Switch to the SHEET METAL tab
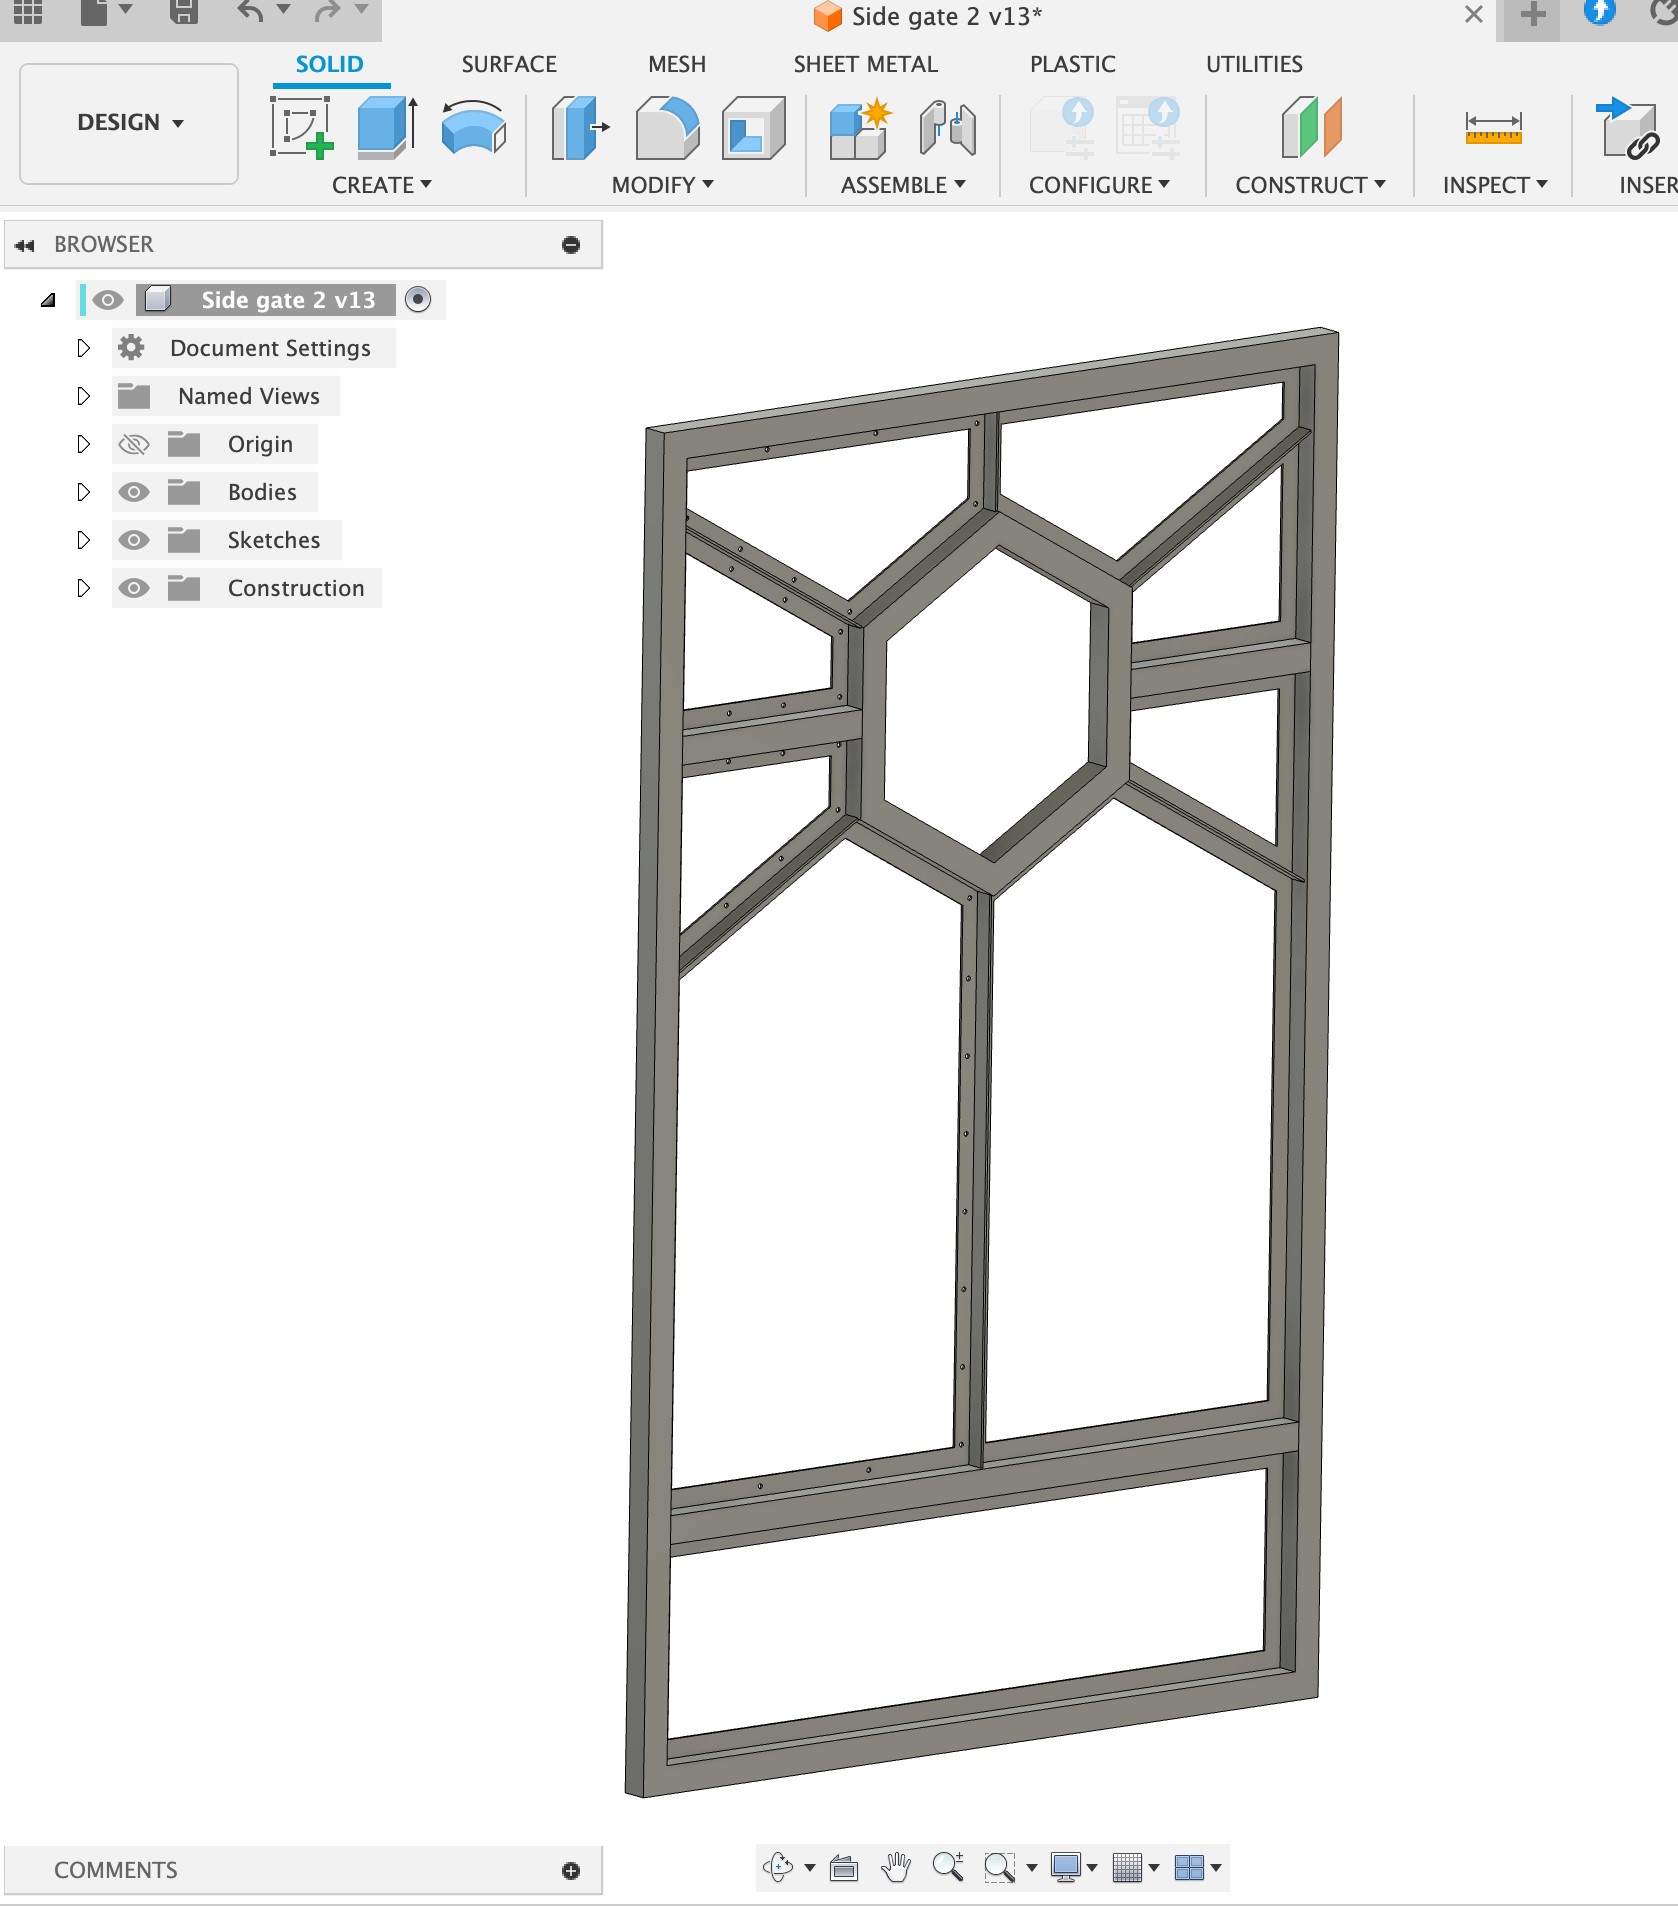1678x1906 pixels. (865, 64)
